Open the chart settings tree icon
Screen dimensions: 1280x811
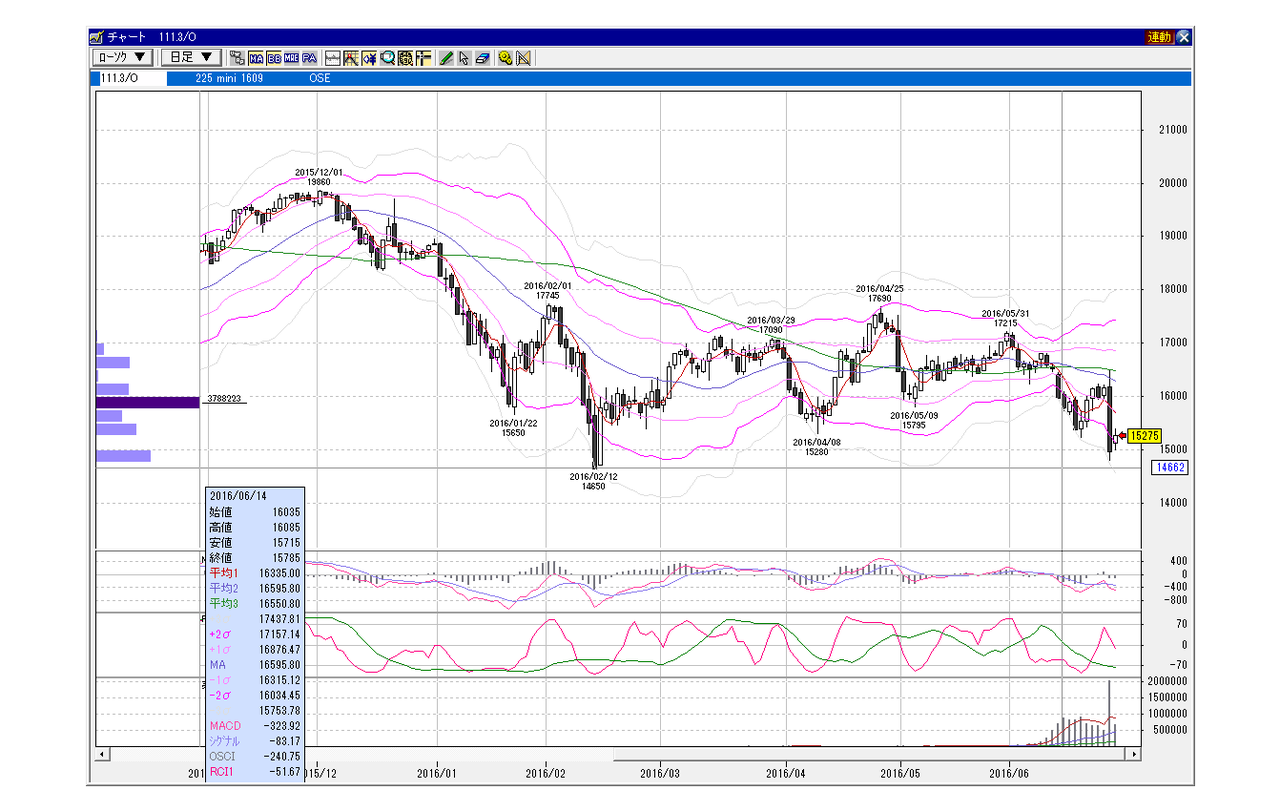(237, 58)
